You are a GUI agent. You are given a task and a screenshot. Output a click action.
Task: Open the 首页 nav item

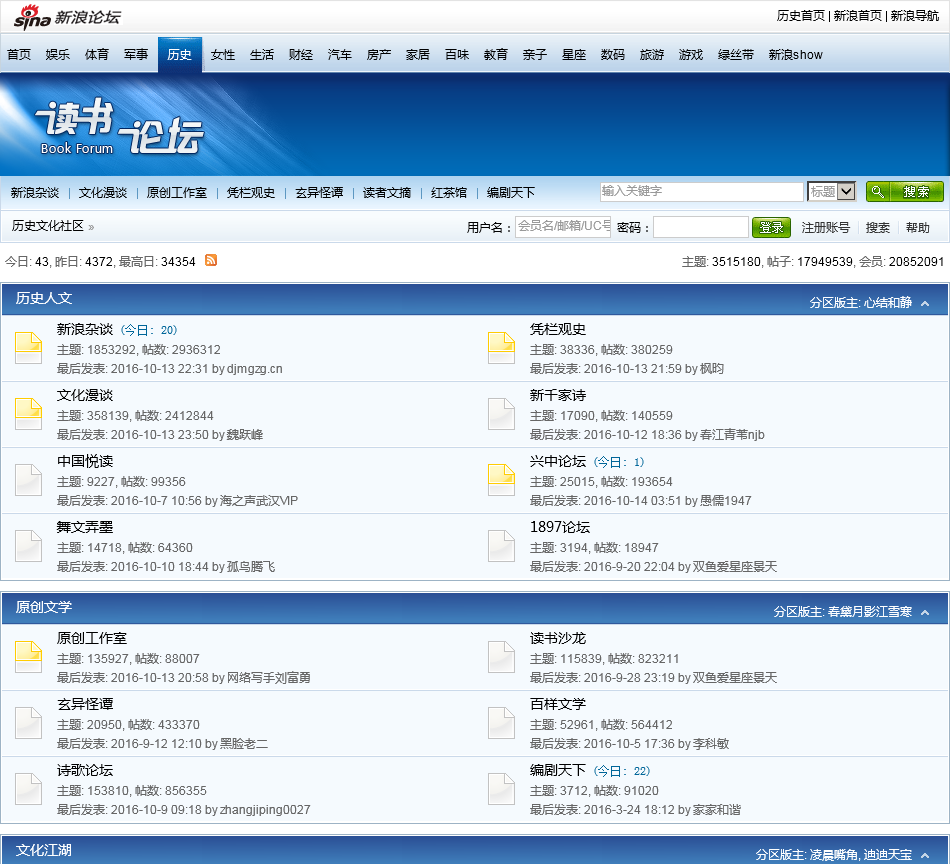pyautogui.click(x=19, y=55)
